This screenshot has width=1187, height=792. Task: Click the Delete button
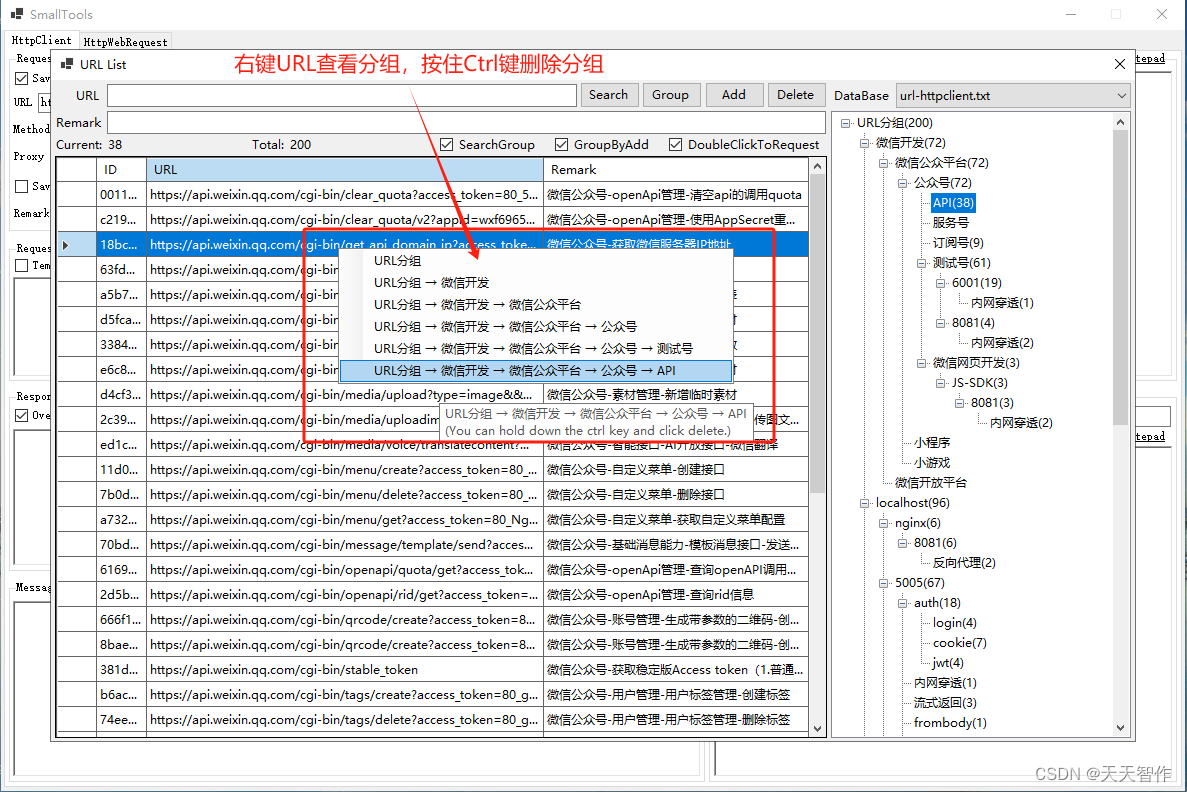tap(796, 94)
